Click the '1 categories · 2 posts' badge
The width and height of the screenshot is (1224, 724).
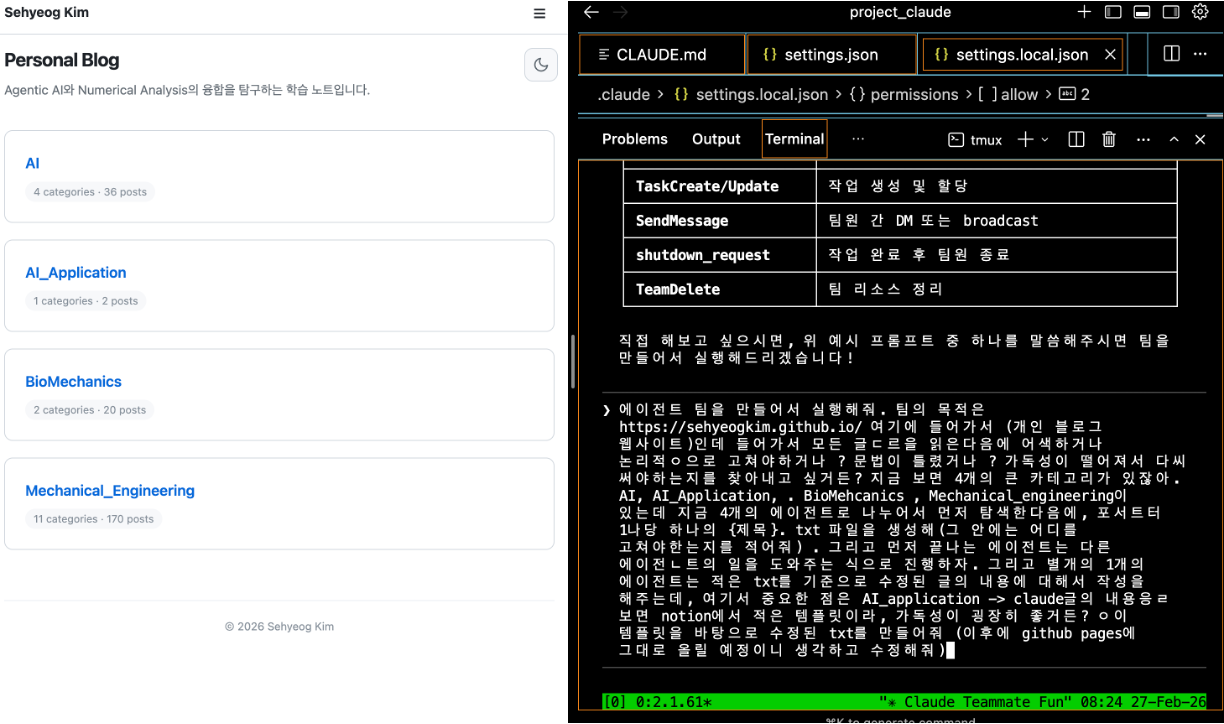tap(86, 301)
